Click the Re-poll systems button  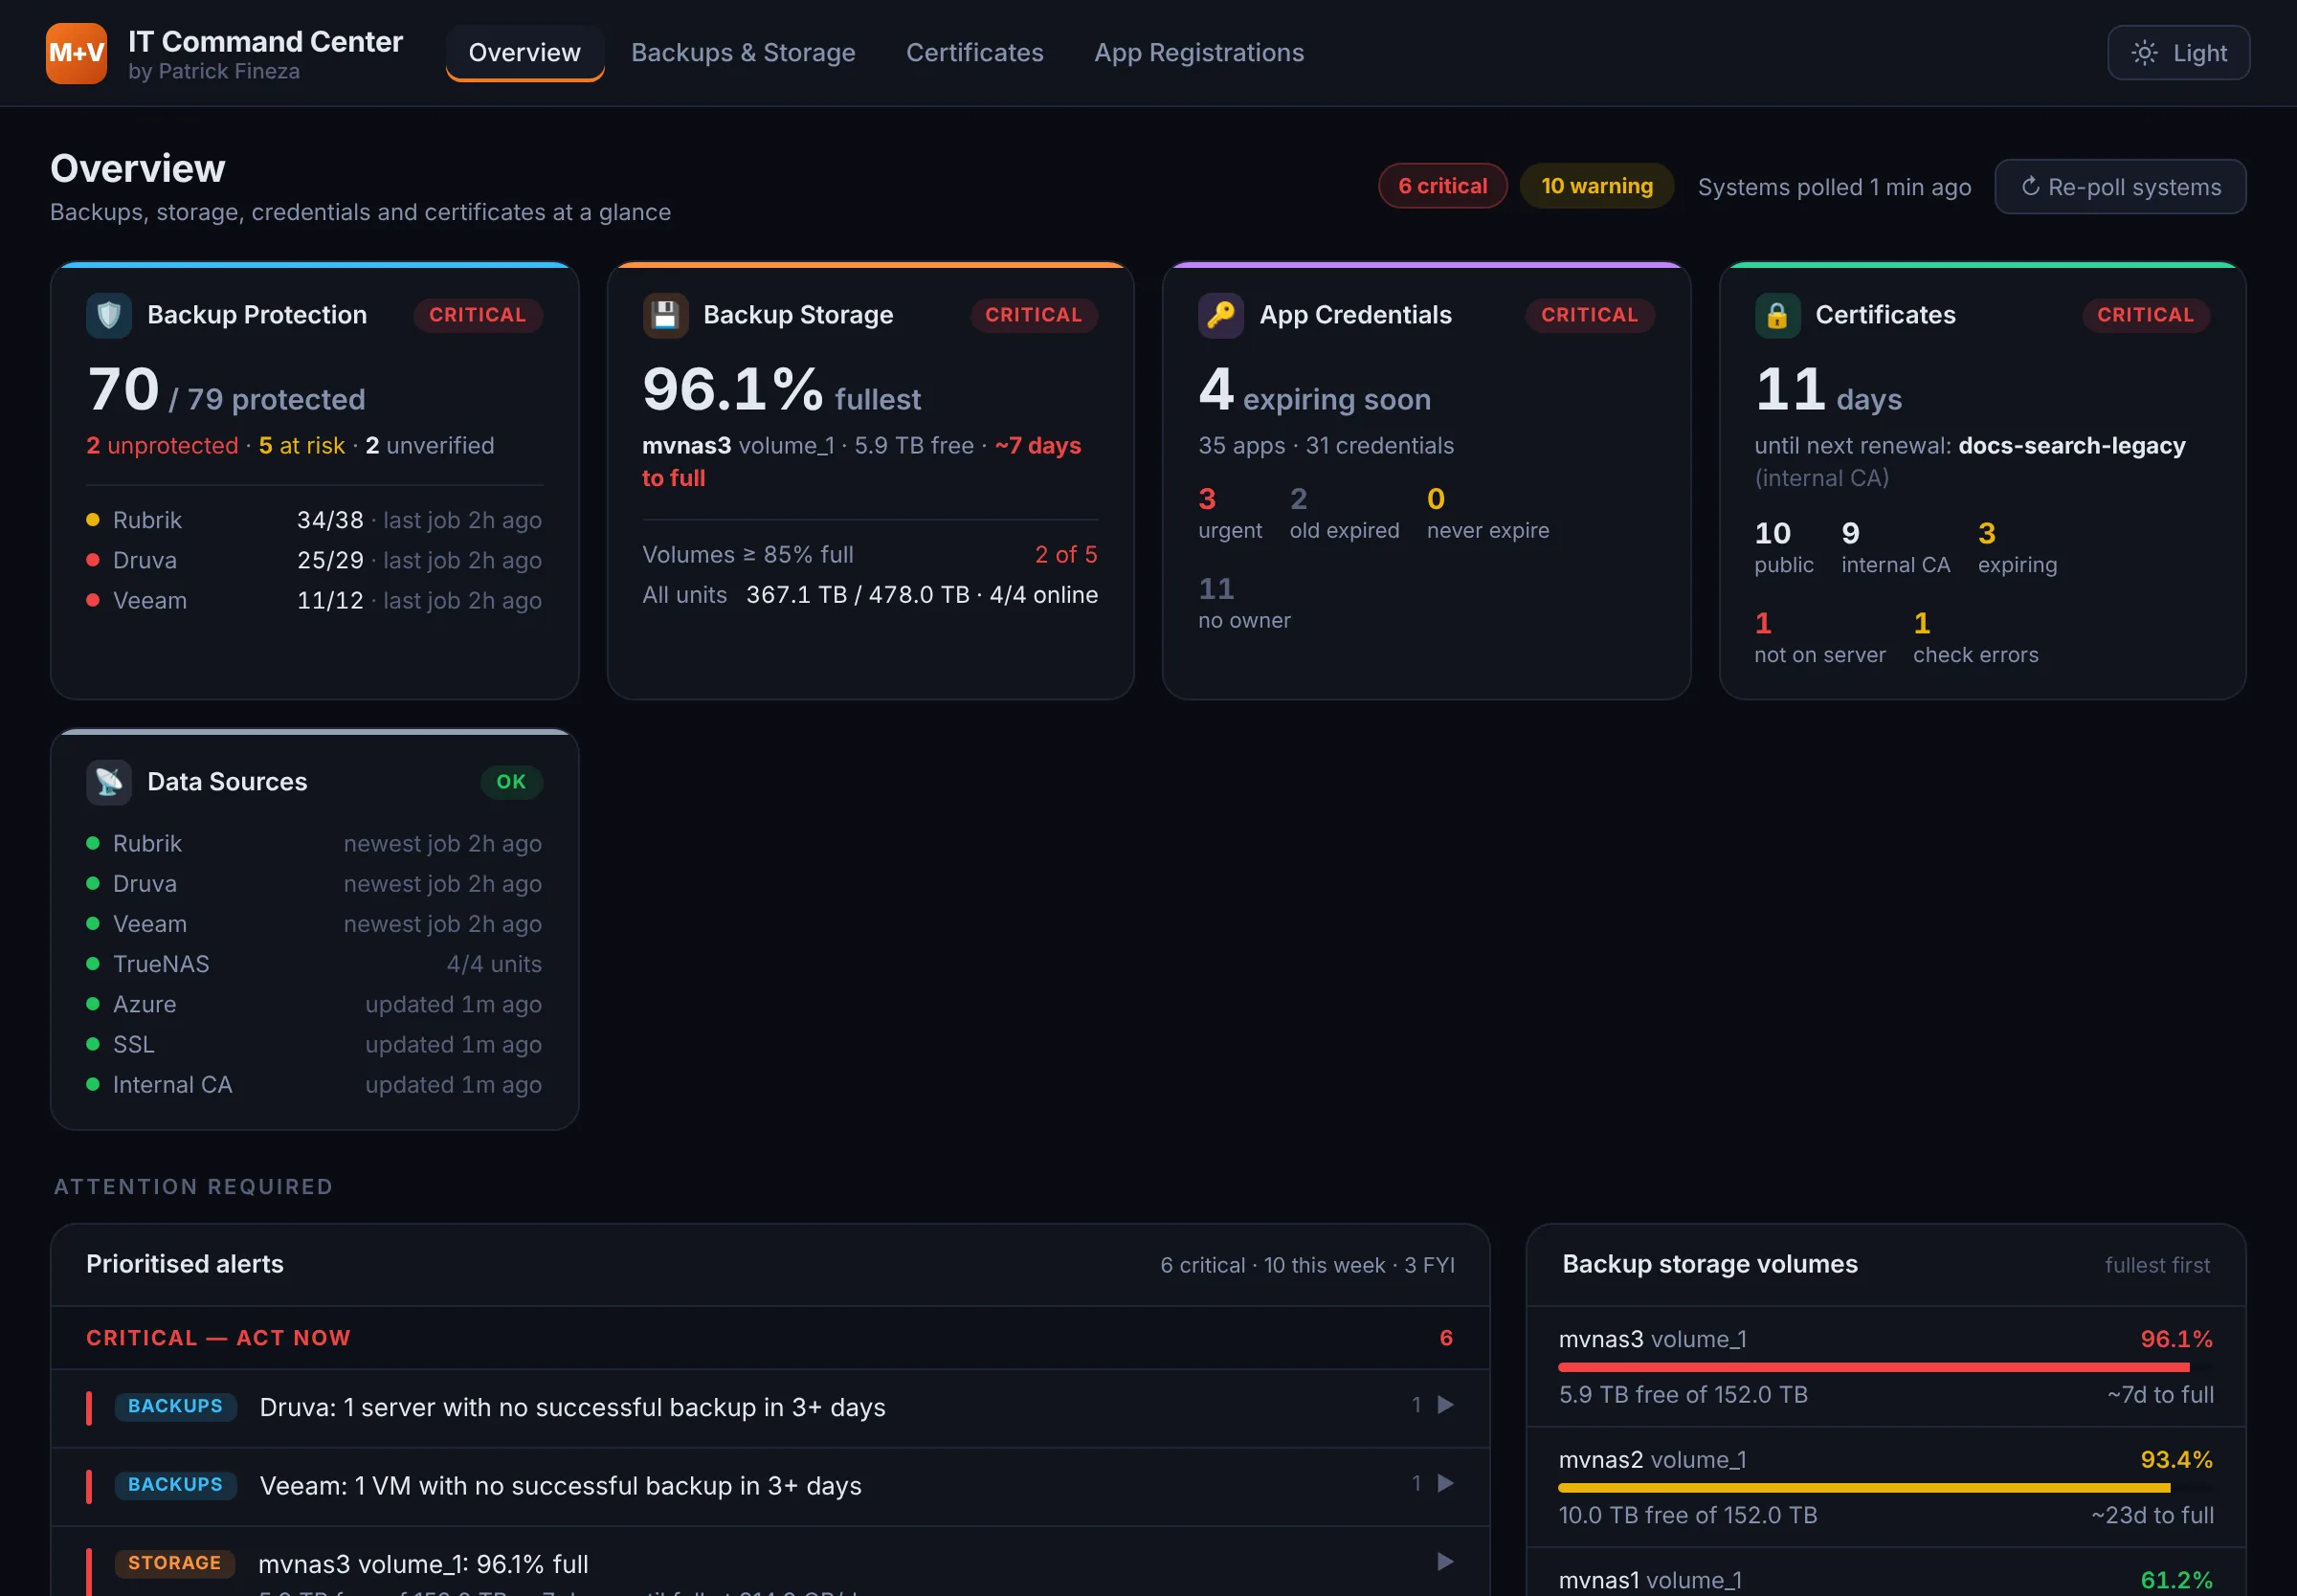(2120, 187)
